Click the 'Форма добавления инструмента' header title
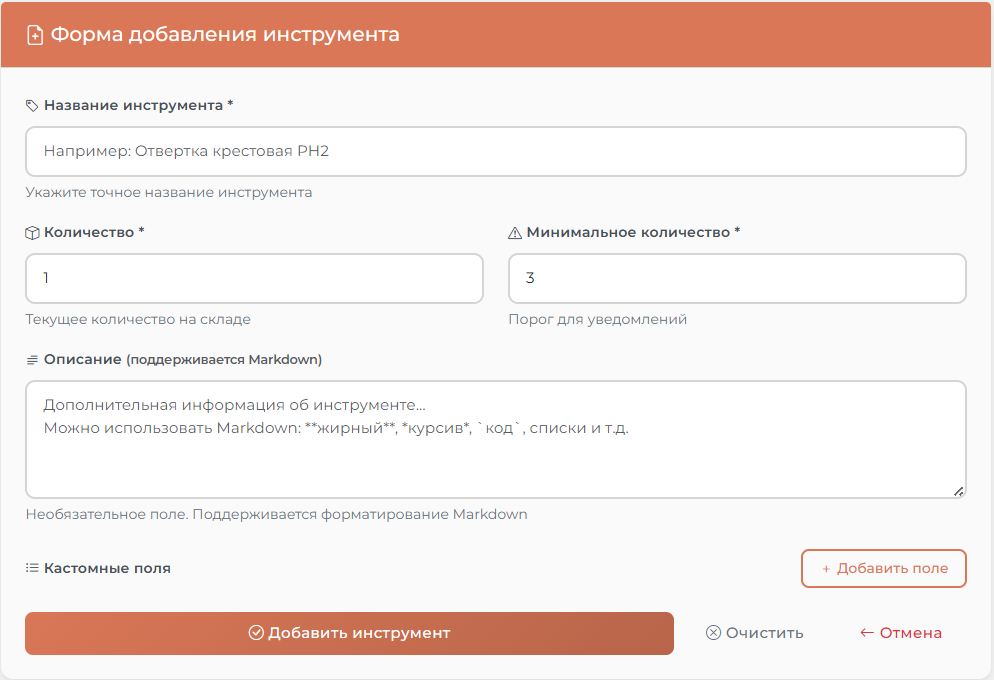994x680 pixels. [224, 33]
